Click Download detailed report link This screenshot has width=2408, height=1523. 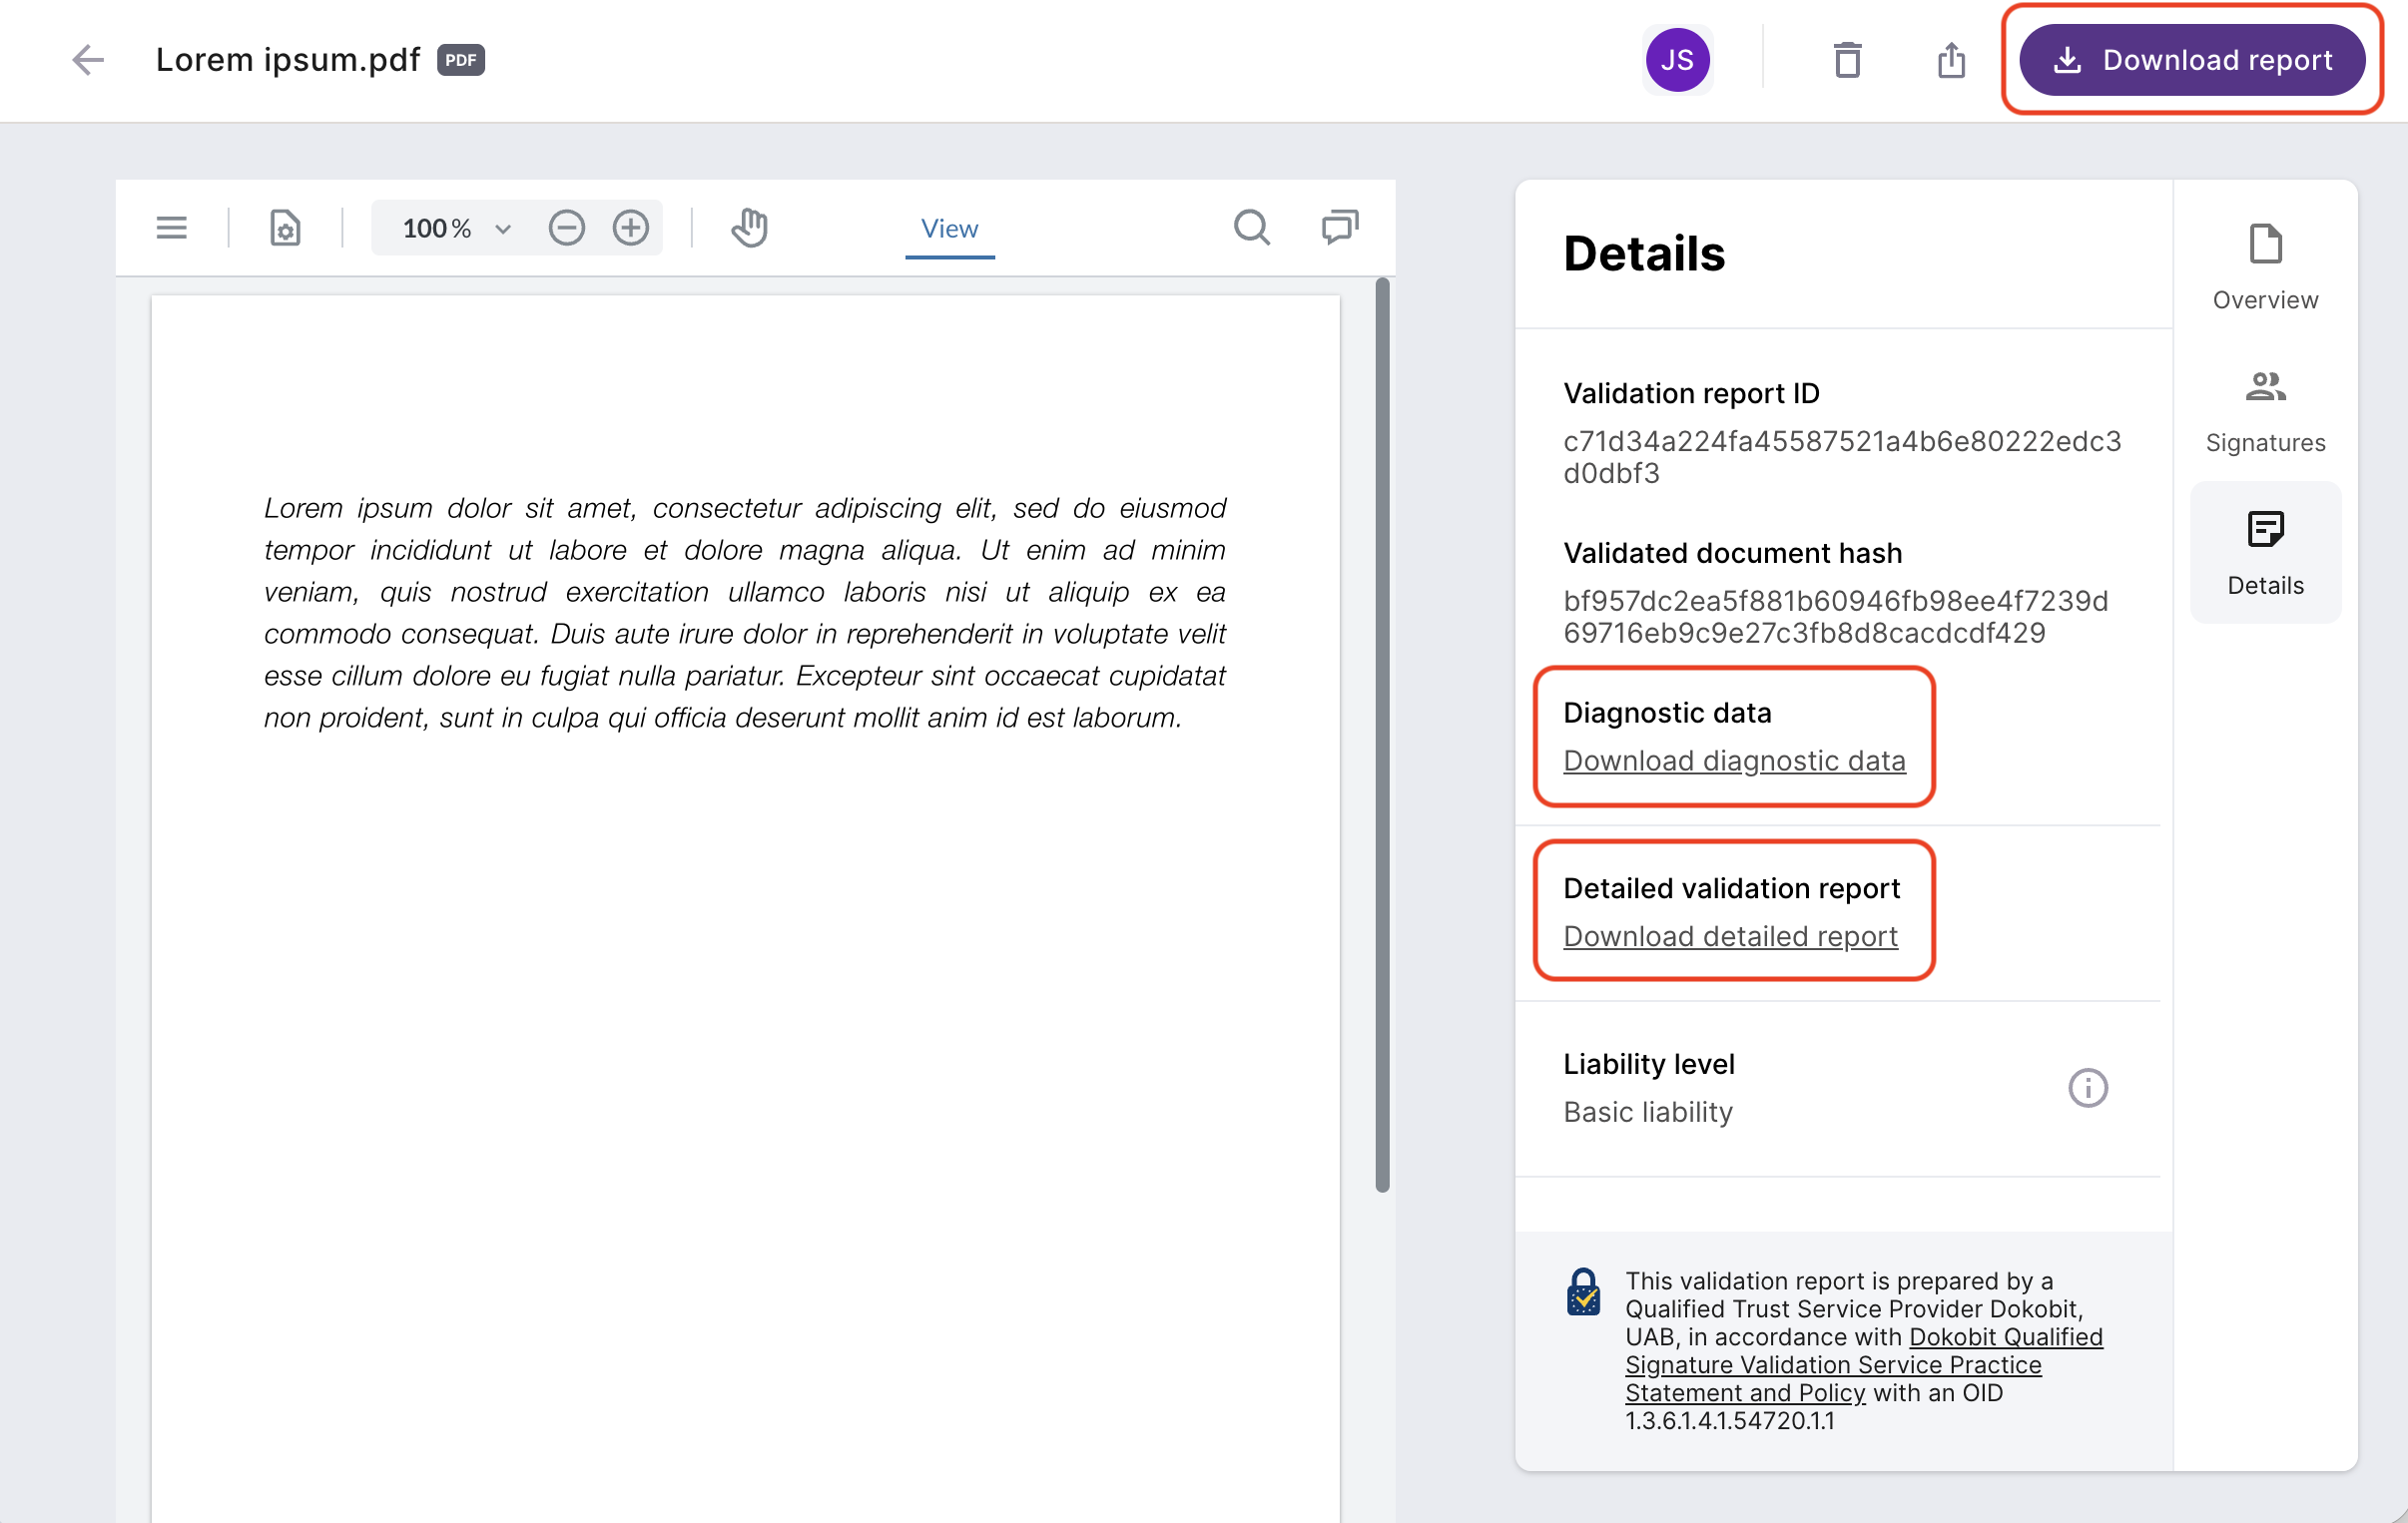pos(1730,937)
